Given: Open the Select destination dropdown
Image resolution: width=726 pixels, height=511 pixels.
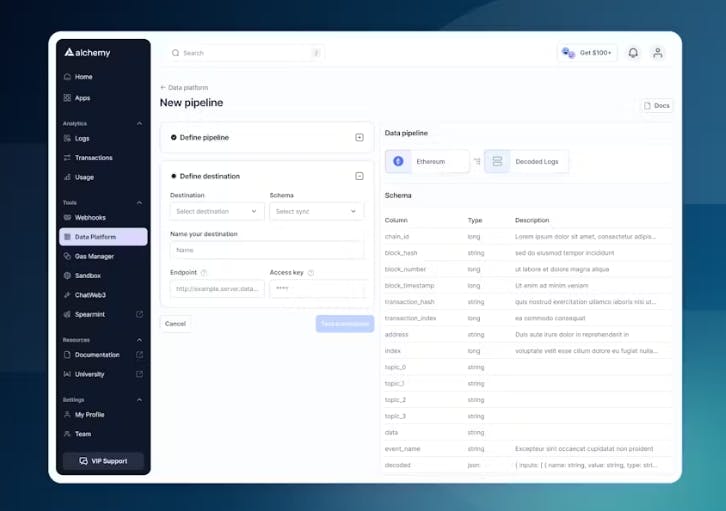Looking at the screenshot, I should pos(217,212).
